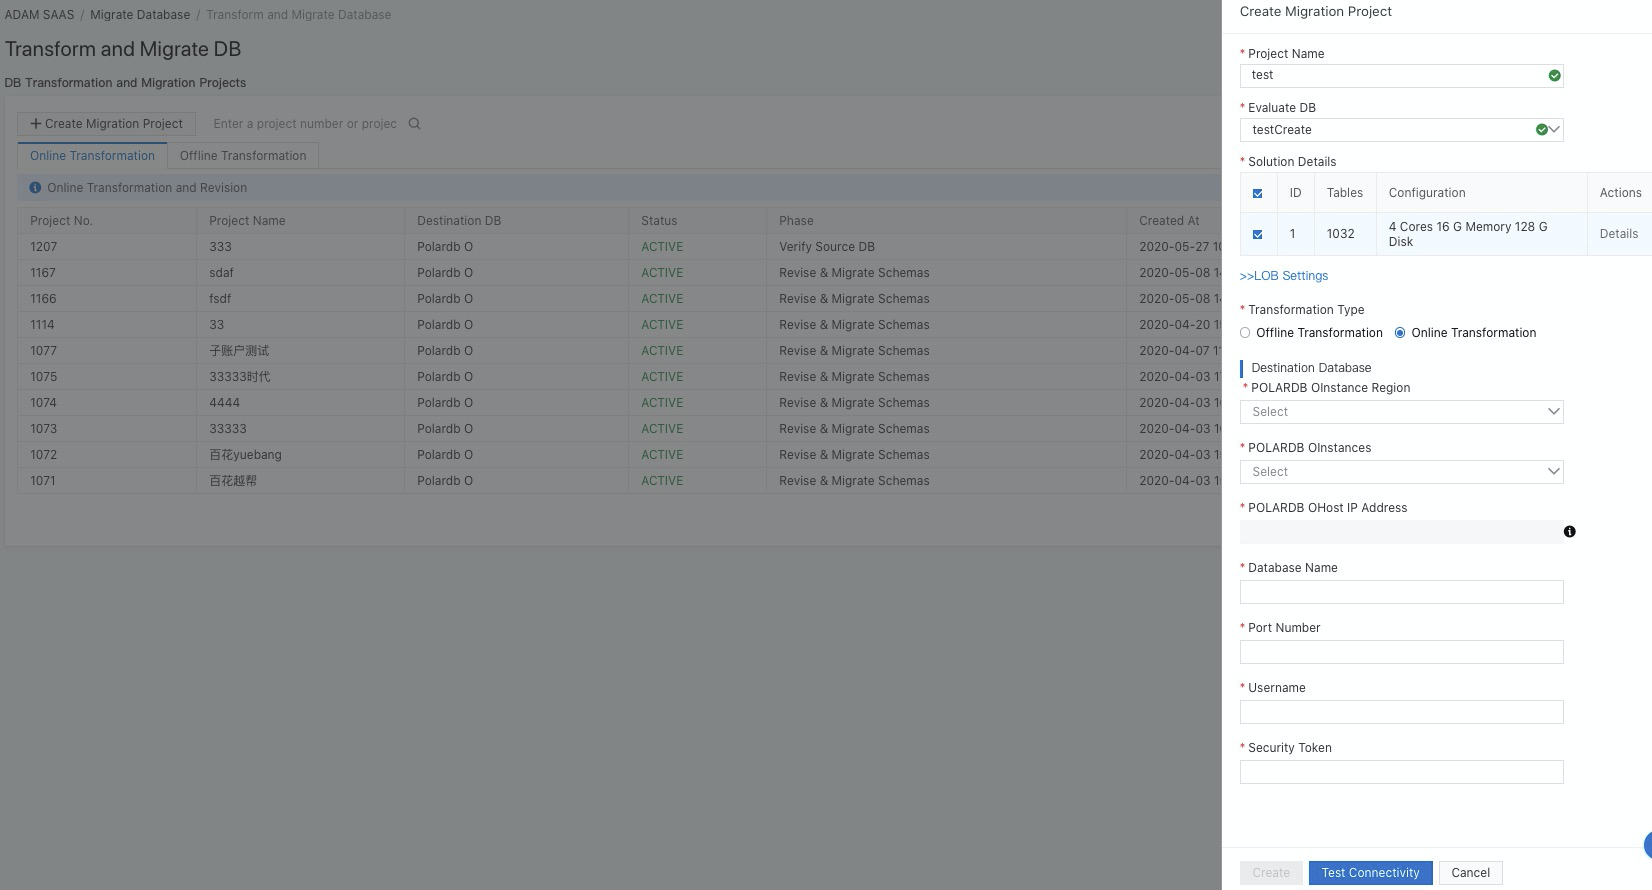Open the POLARDB O Instances dropdown
This screenshot has width=1652, height=890.
pos(1401,472)
